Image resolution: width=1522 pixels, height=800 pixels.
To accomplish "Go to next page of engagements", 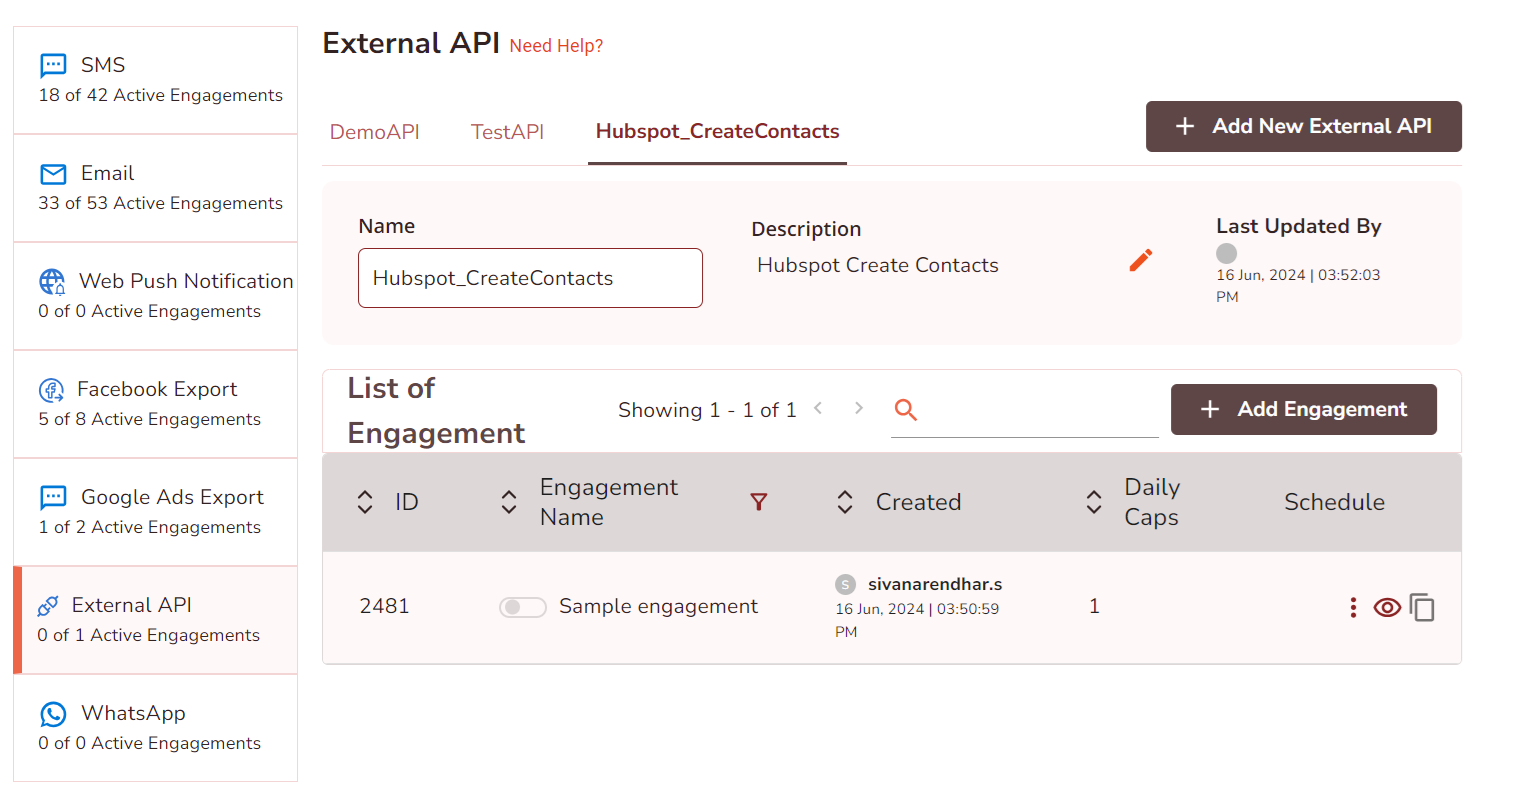I will coord(859,408).
